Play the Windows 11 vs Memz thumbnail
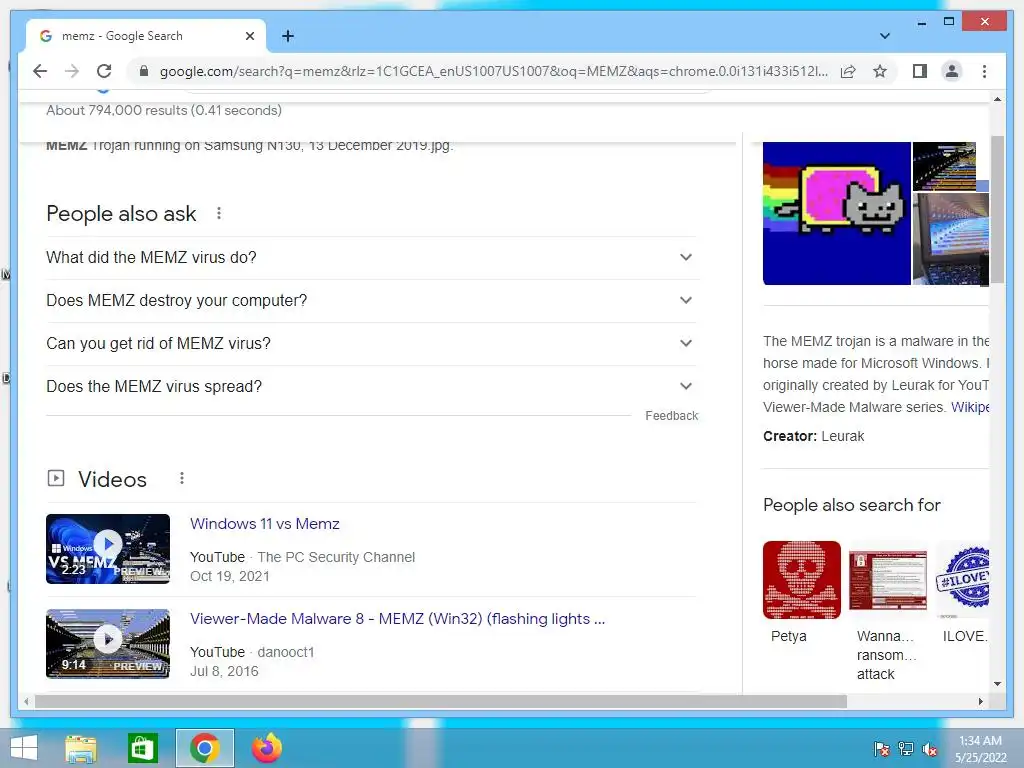 pos(108,549)
